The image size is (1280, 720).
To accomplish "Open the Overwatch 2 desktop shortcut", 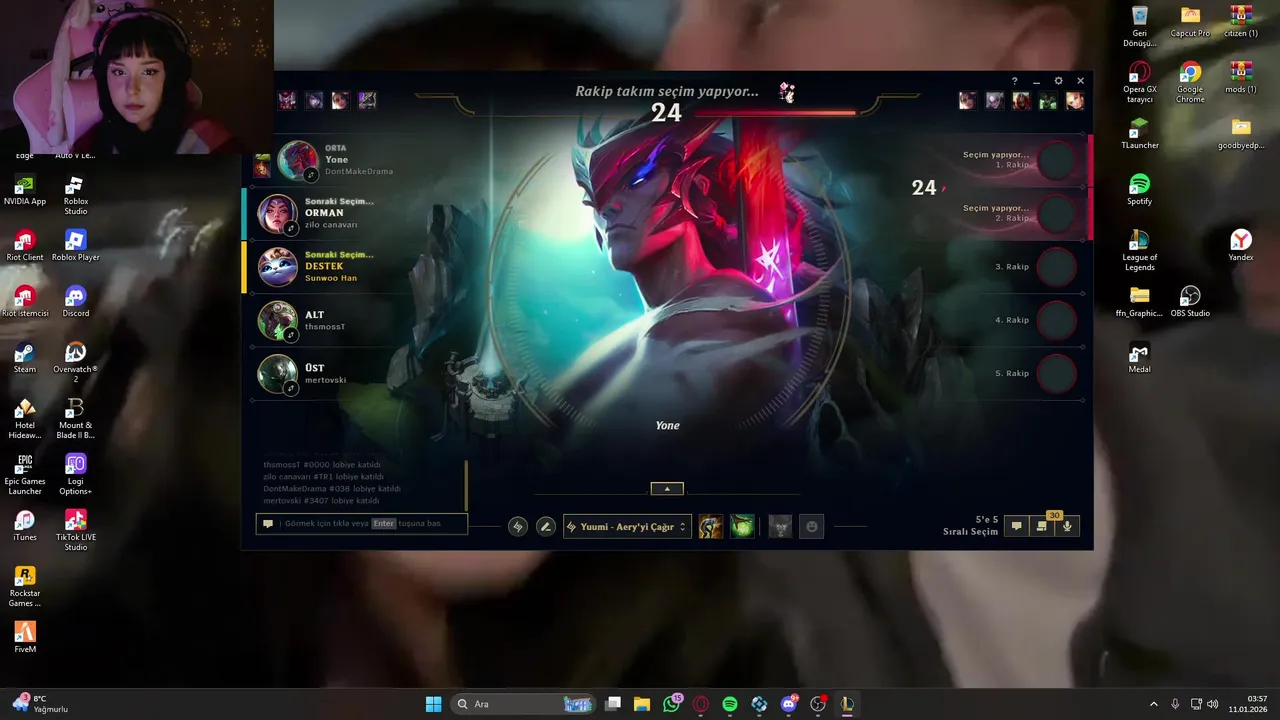I will [x=76, y=363].
